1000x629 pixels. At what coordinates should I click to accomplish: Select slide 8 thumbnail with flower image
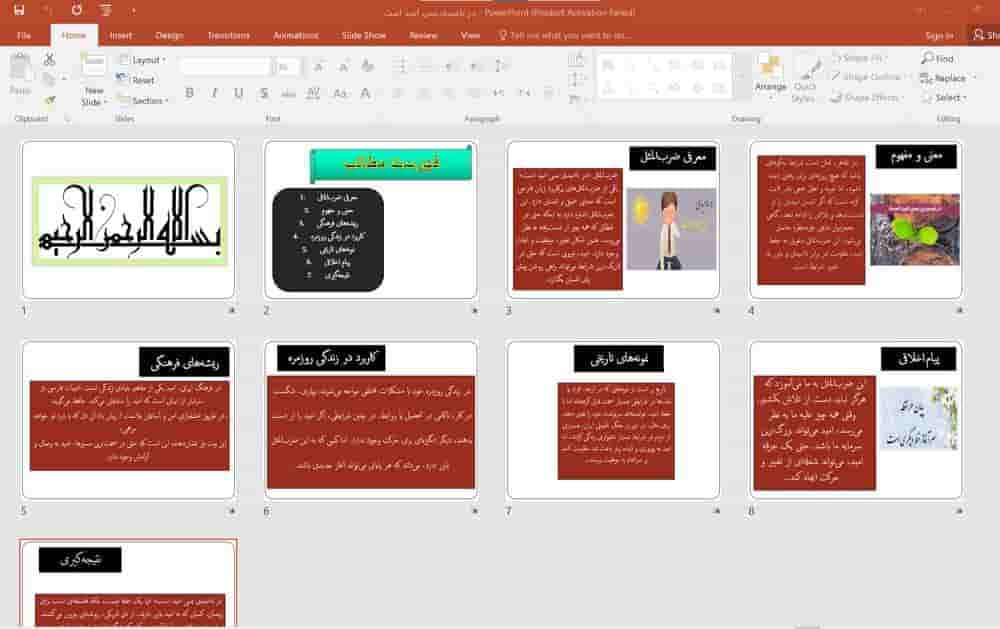[x=856, y=419]
